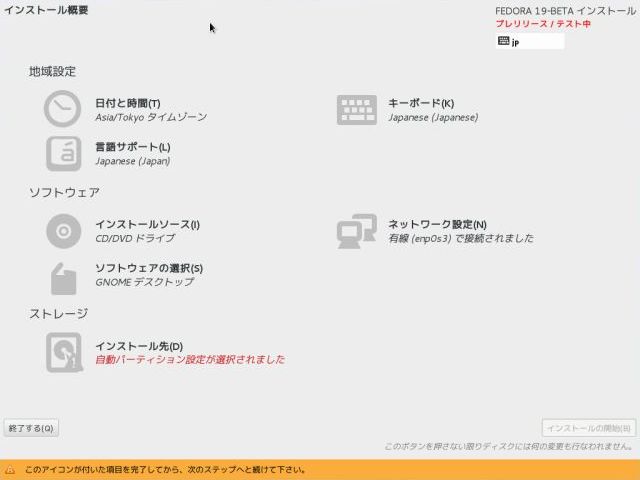The height and width of the screenshot is (480, 640).
Task: Select the 言語サポート(L) label
Action: [x=133, y=147]
